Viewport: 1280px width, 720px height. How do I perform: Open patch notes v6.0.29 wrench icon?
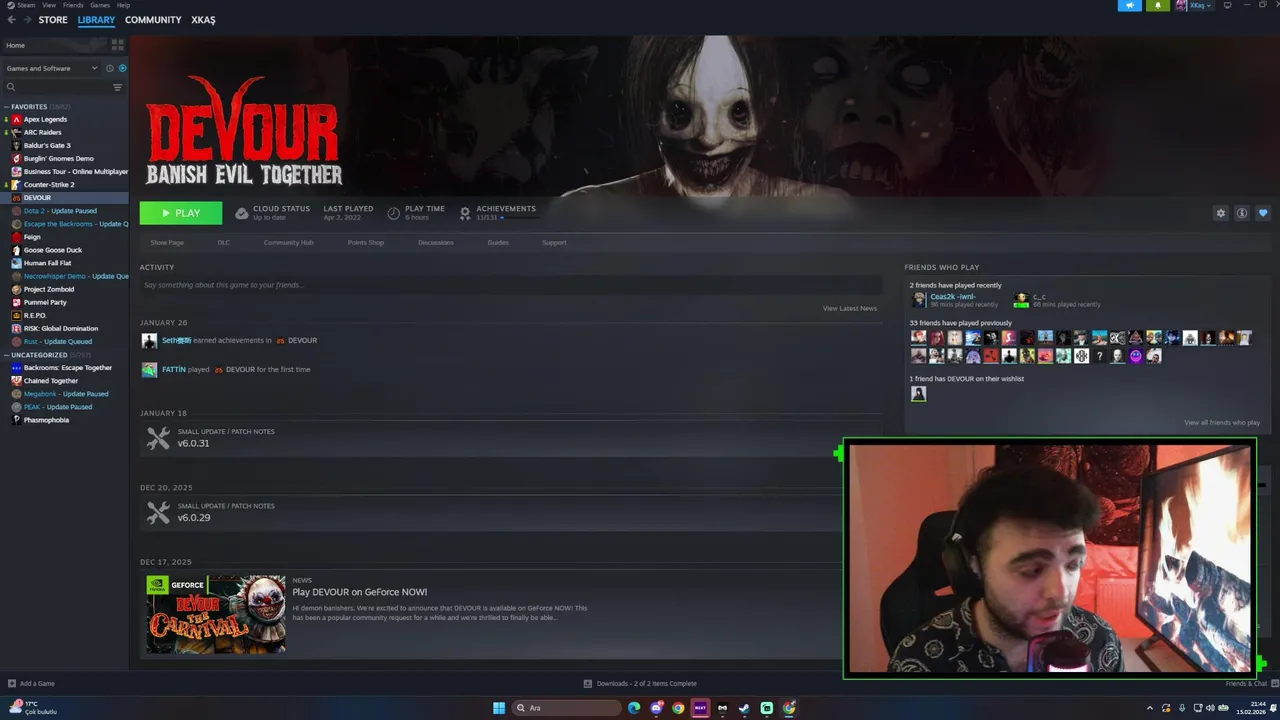pyautogui.click(x=158, y=512)
